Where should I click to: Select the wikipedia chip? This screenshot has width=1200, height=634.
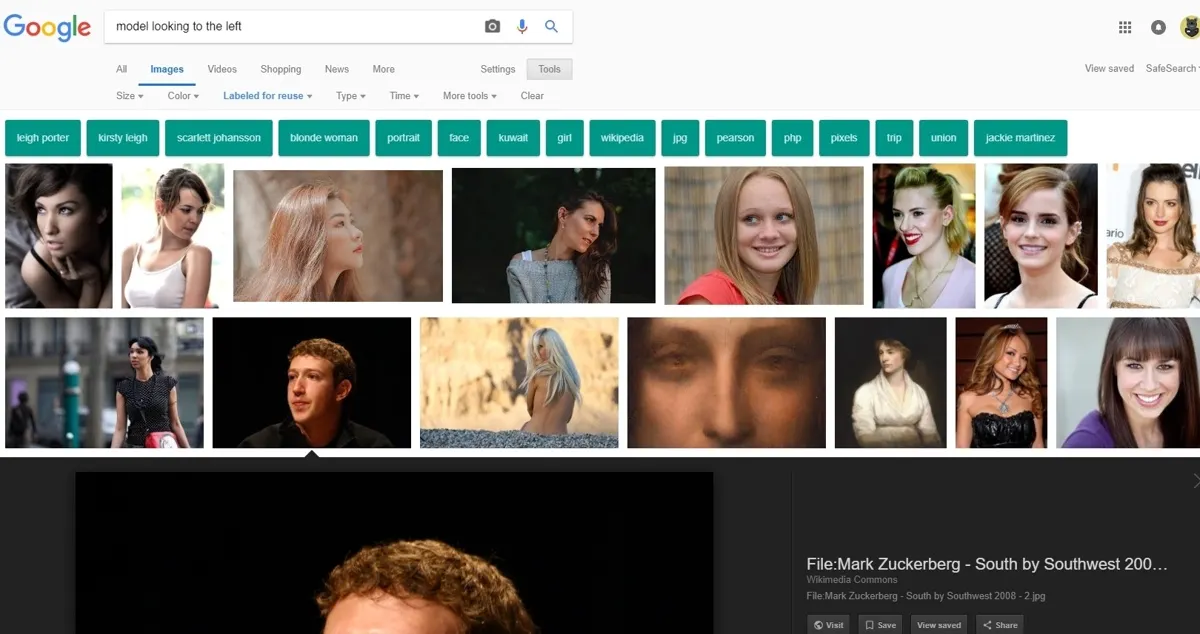click(x=622, y=138)
